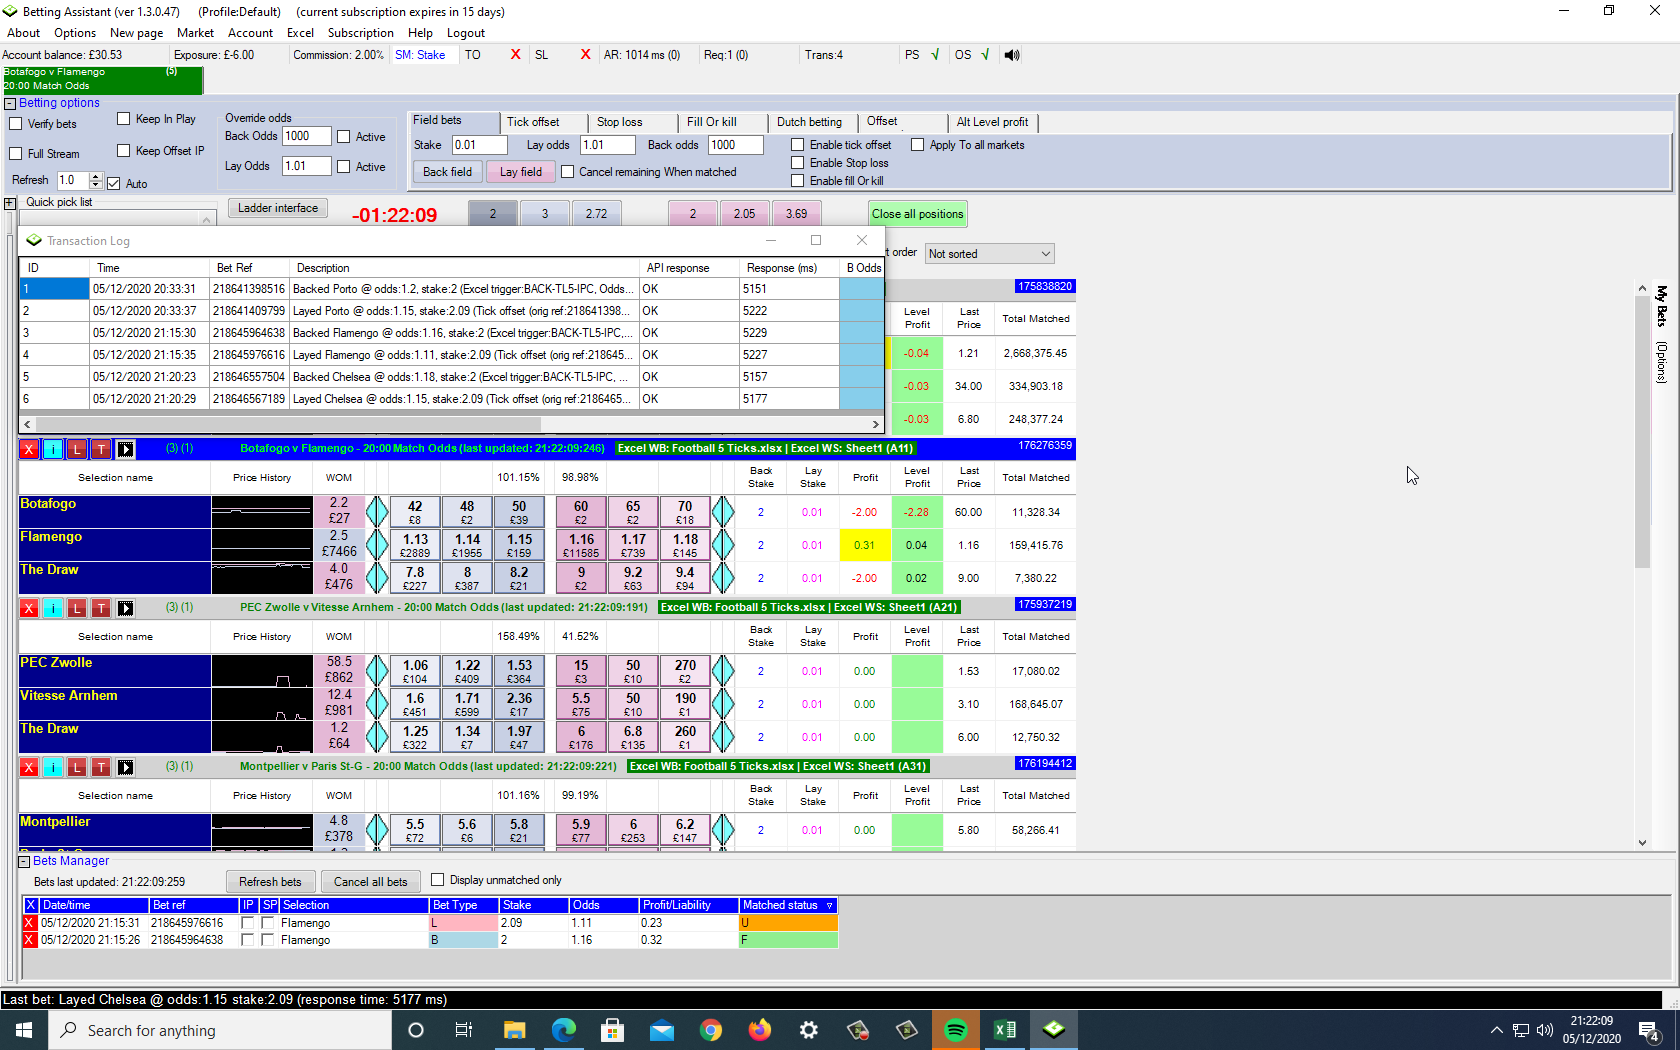Click the Field bets Stake input field
The image size is (1680, 1050).
click(x=479, y=145)
